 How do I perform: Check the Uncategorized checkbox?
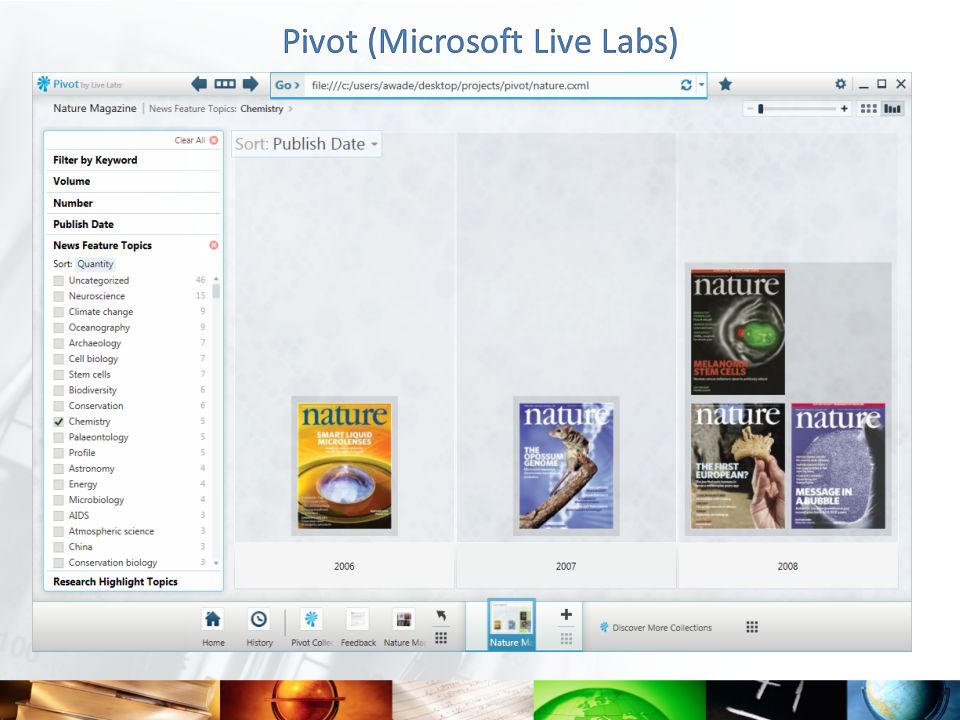point(59,280)
